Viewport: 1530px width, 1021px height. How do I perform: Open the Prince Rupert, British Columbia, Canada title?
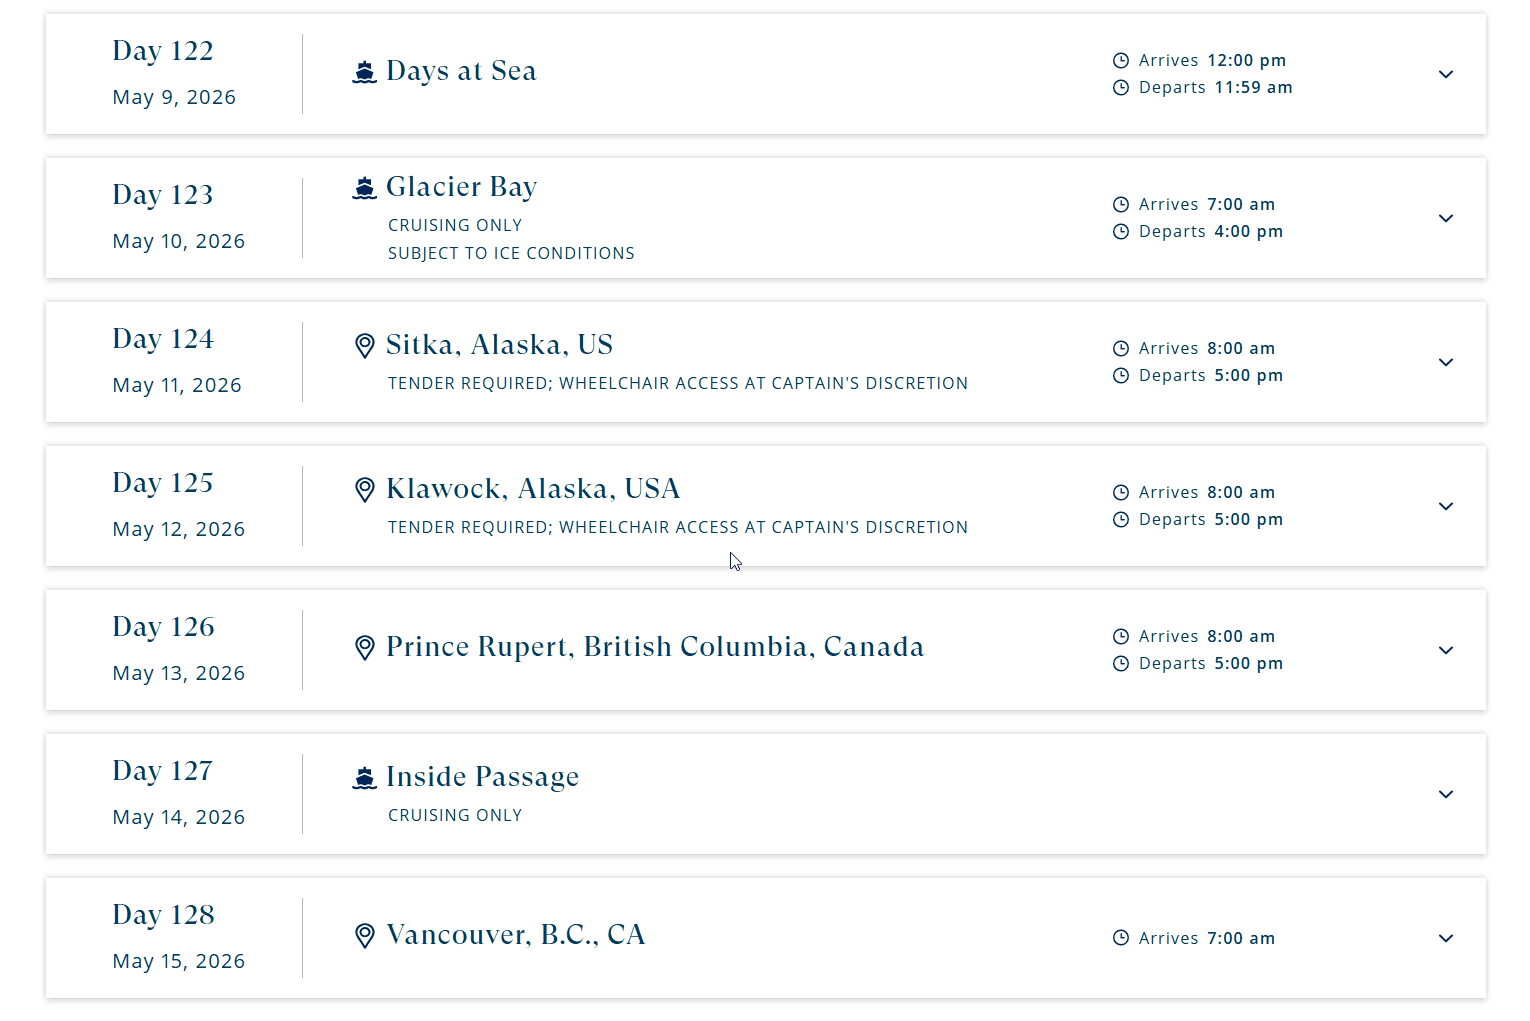655,647
